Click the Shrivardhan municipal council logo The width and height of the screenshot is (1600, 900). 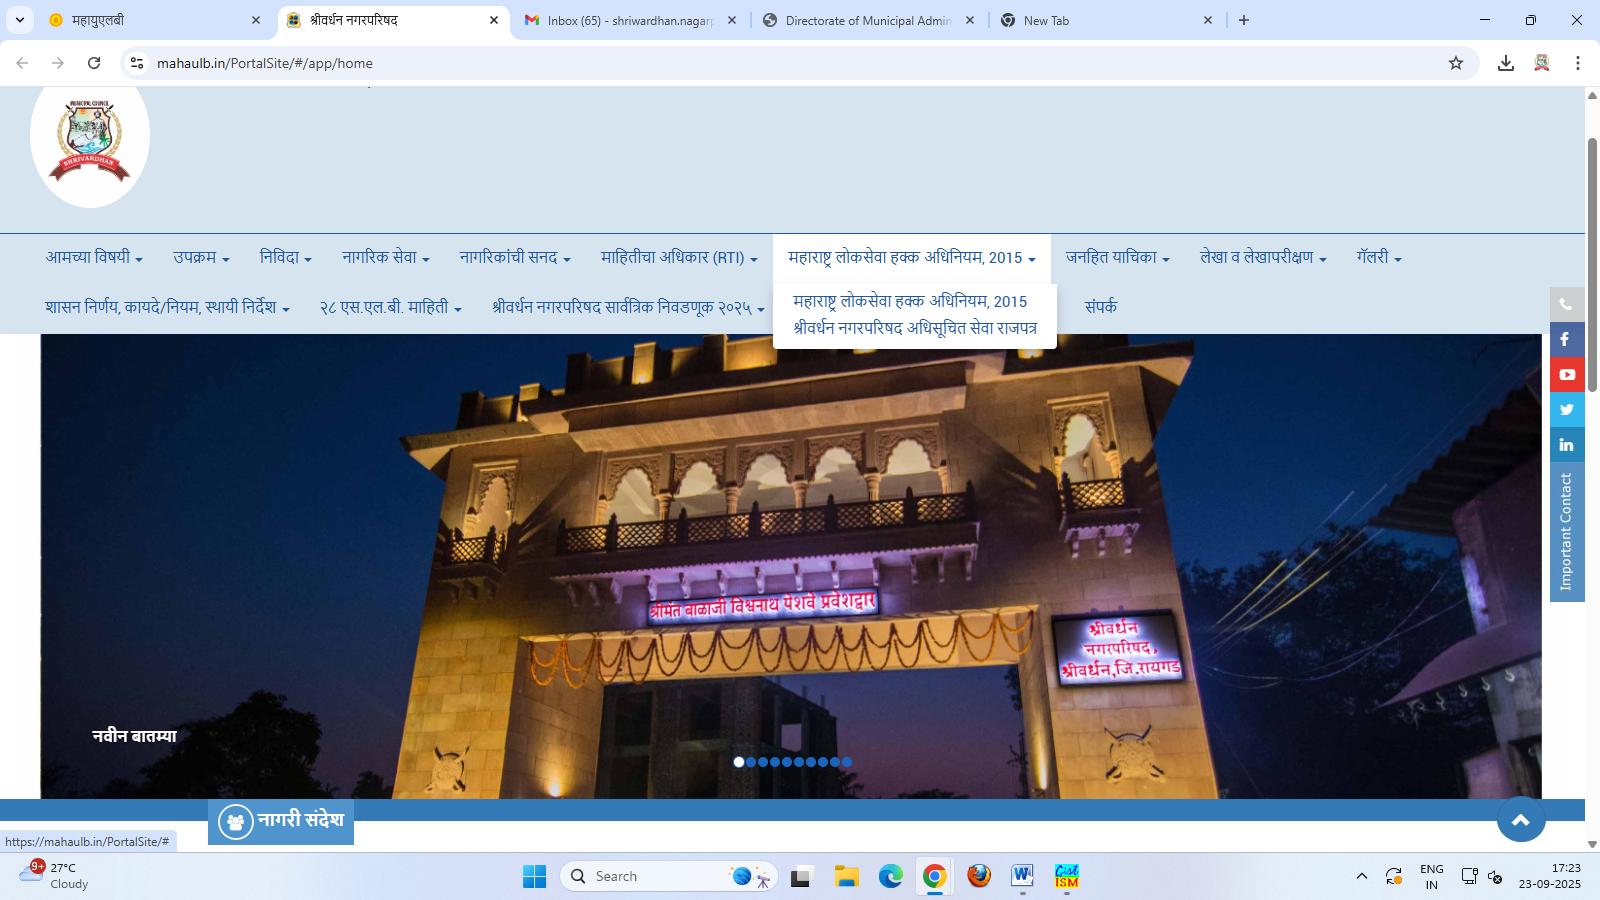pos(90,140)
